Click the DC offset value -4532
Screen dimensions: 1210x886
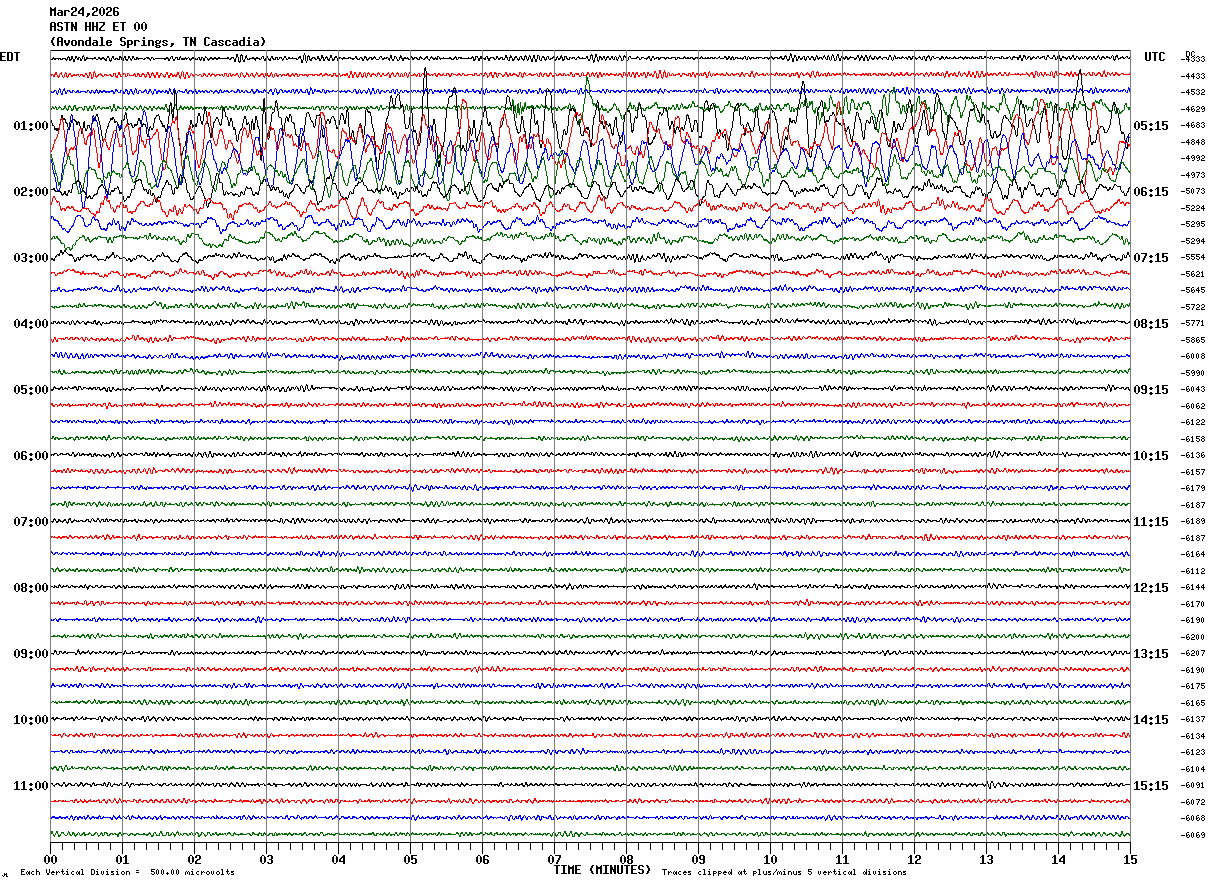(x=1194, y=92)
